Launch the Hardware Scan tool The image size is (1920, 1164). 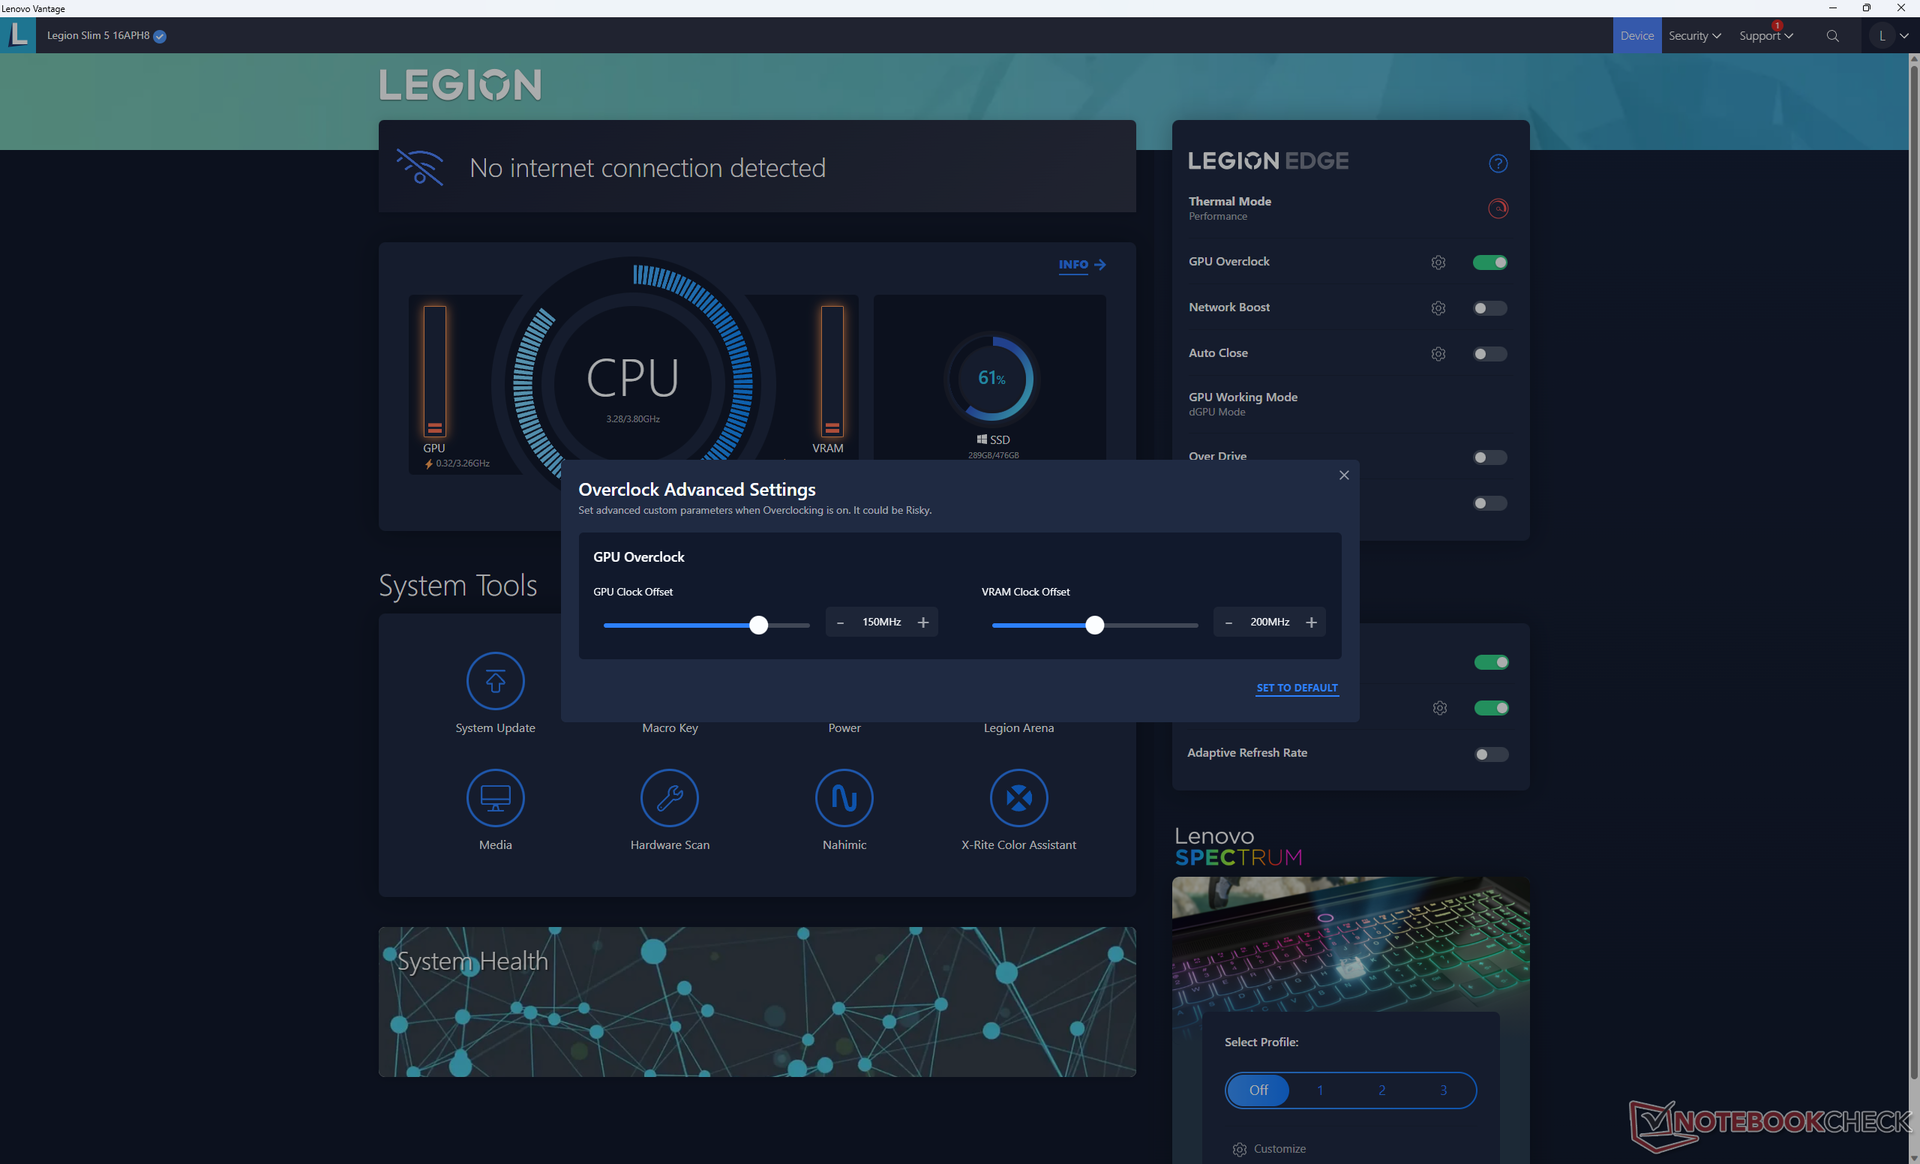click(x=669, y=798)
